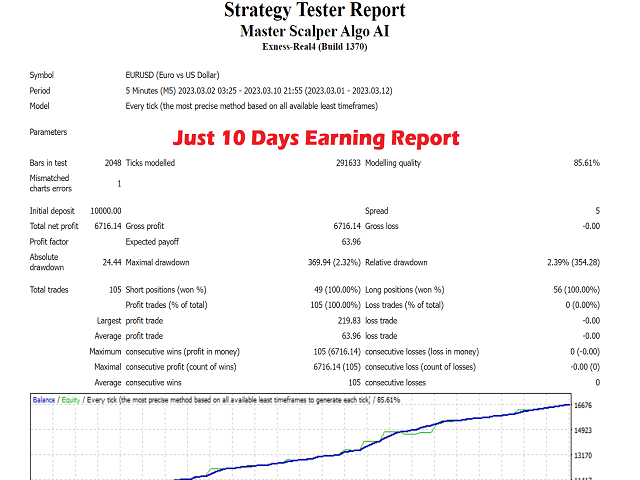Image resolution: width=640 pixels, height=480 pixels.
Task: Click the 16676 chart axis value
Action: [583, 405]
